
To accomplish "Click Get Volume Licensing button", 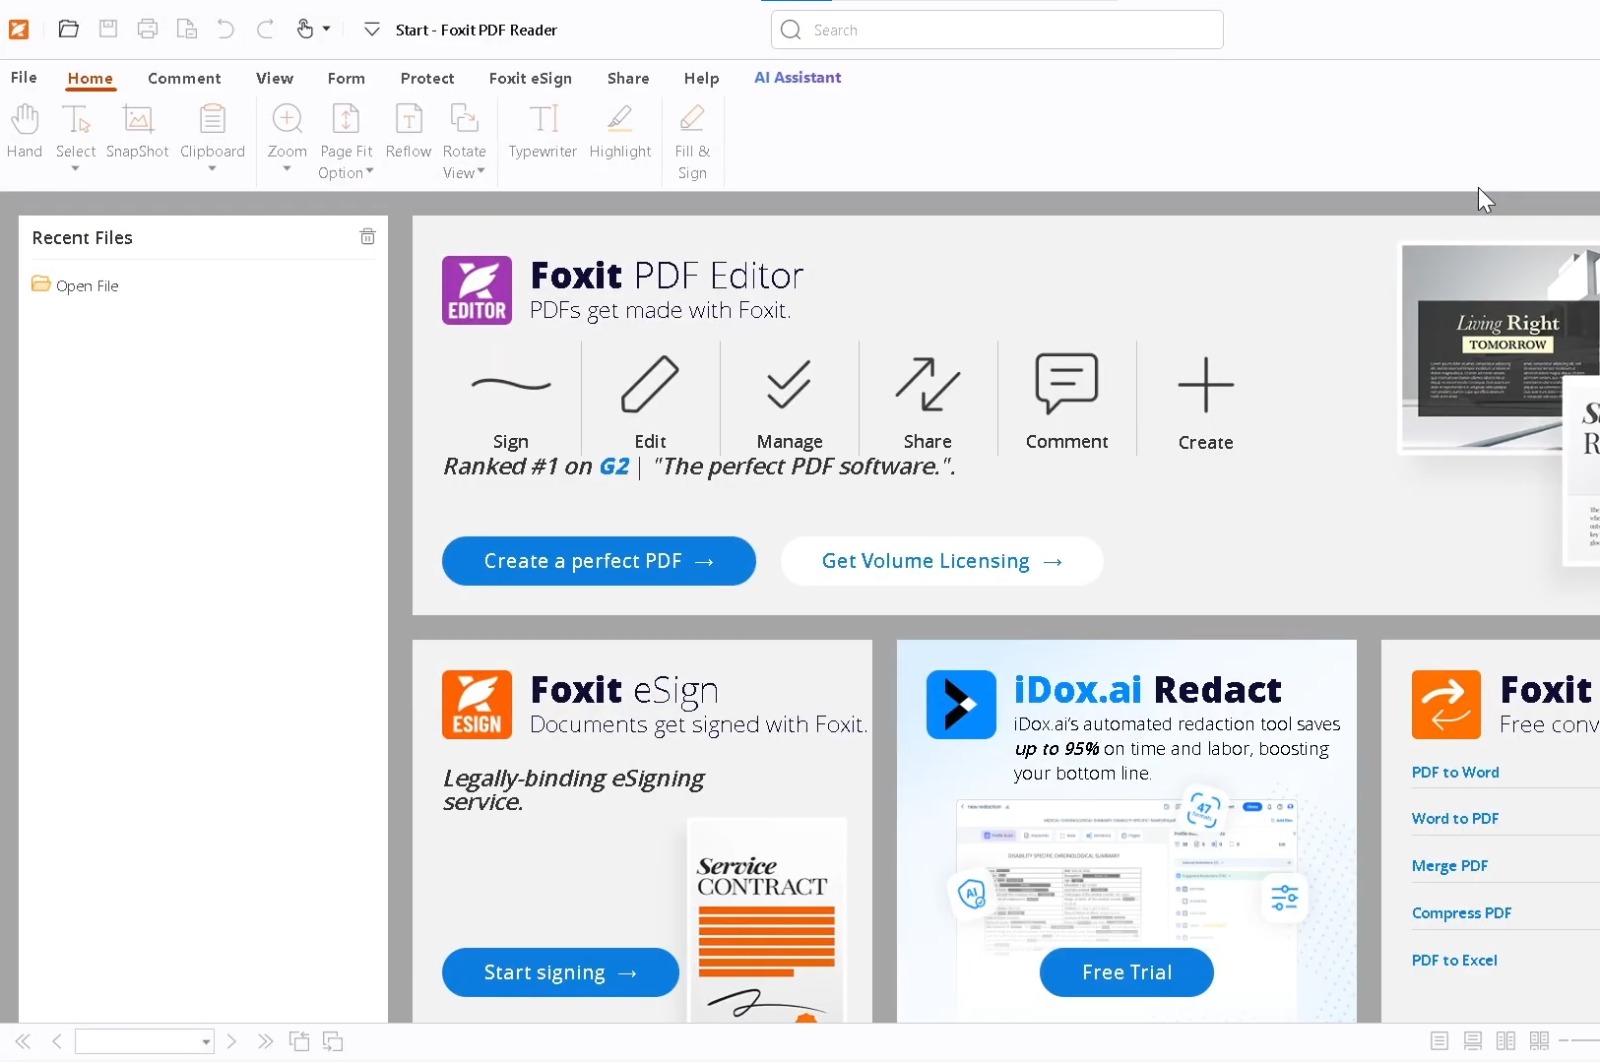I will pyautogui.click(x=942, y=561).
